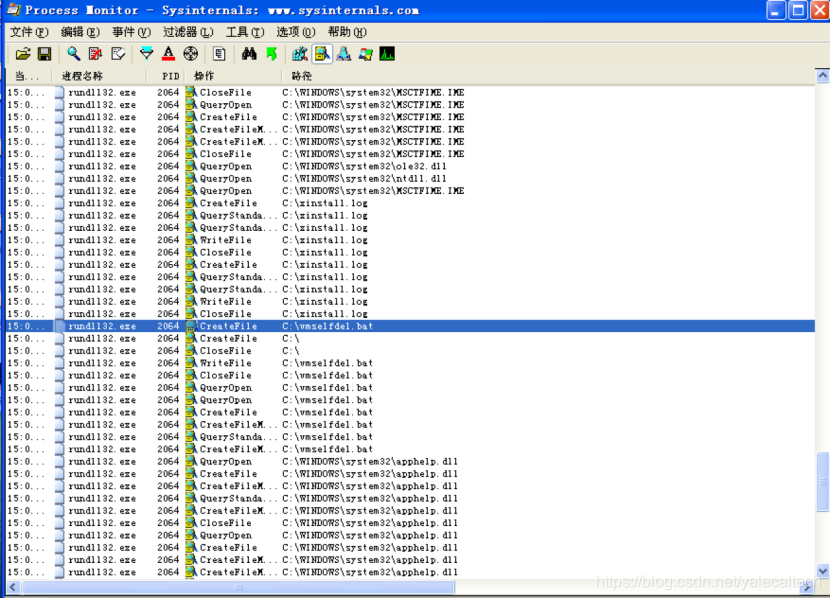Screen dimensions: 830x600
Task: Minimize the Process Monitor window
Action: tap(775, 10)
